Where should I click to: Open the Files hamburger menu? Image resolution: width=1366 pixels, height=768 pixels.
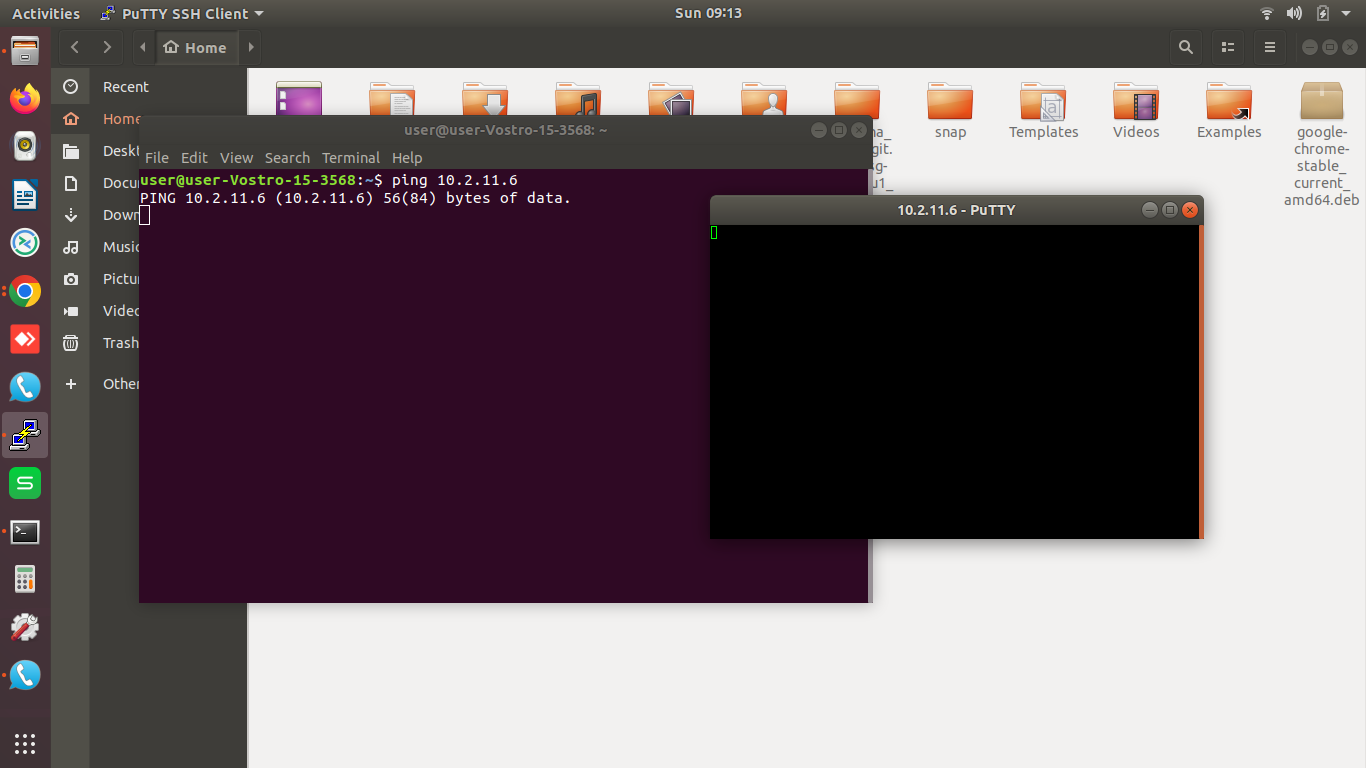(1270, 47)
